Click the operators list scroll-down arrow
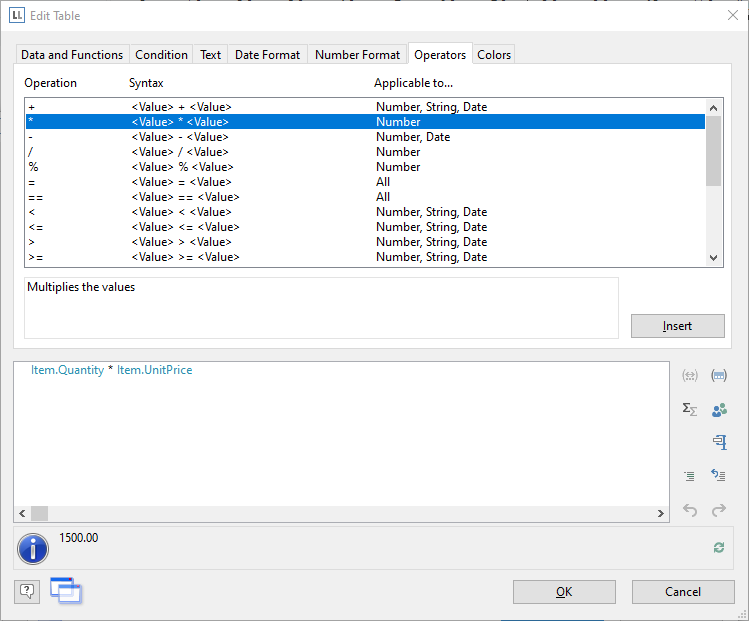The width and height of the screenshot is (749, 621). [713, 258]
